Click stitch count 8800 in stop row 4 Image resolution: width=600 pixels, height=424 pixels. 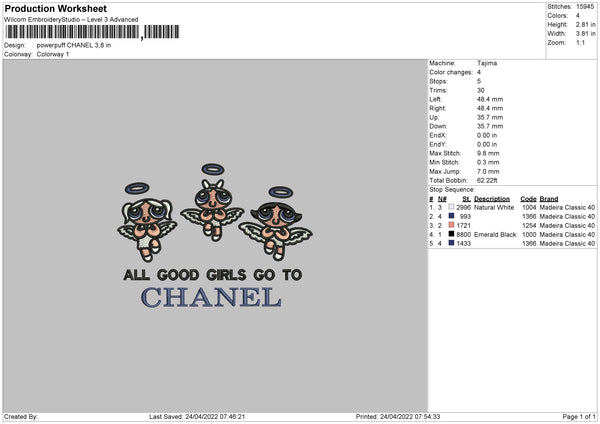[463, 234]
